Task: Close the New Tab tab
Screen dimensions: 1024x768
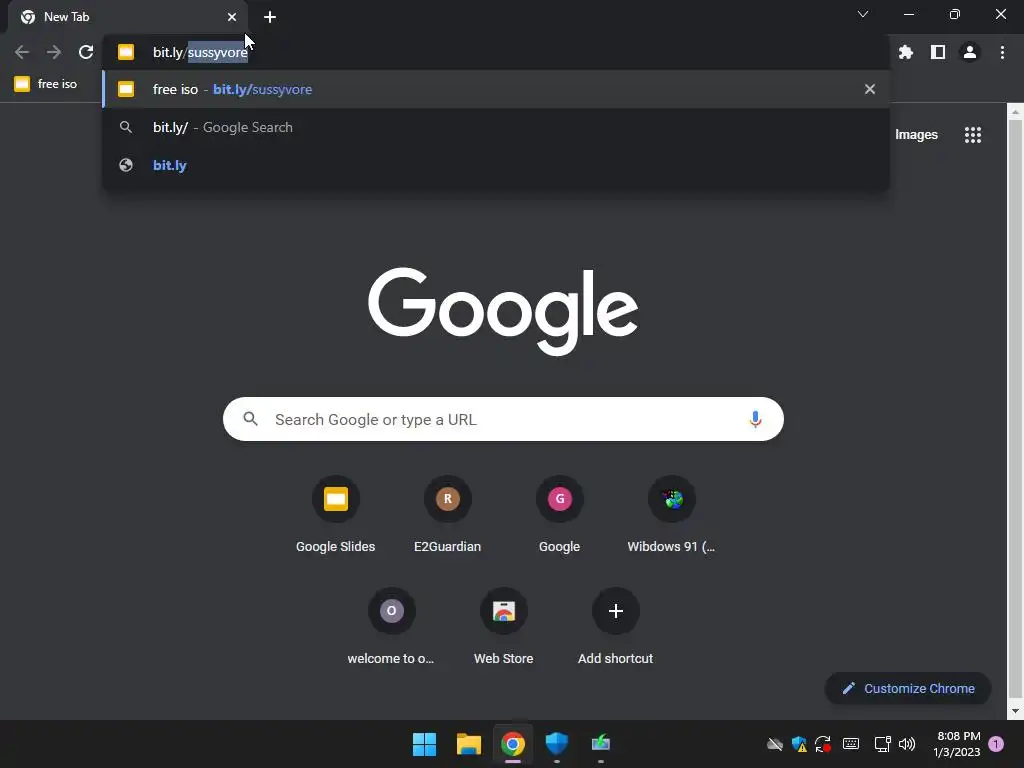Action: (x=232, y=17)
